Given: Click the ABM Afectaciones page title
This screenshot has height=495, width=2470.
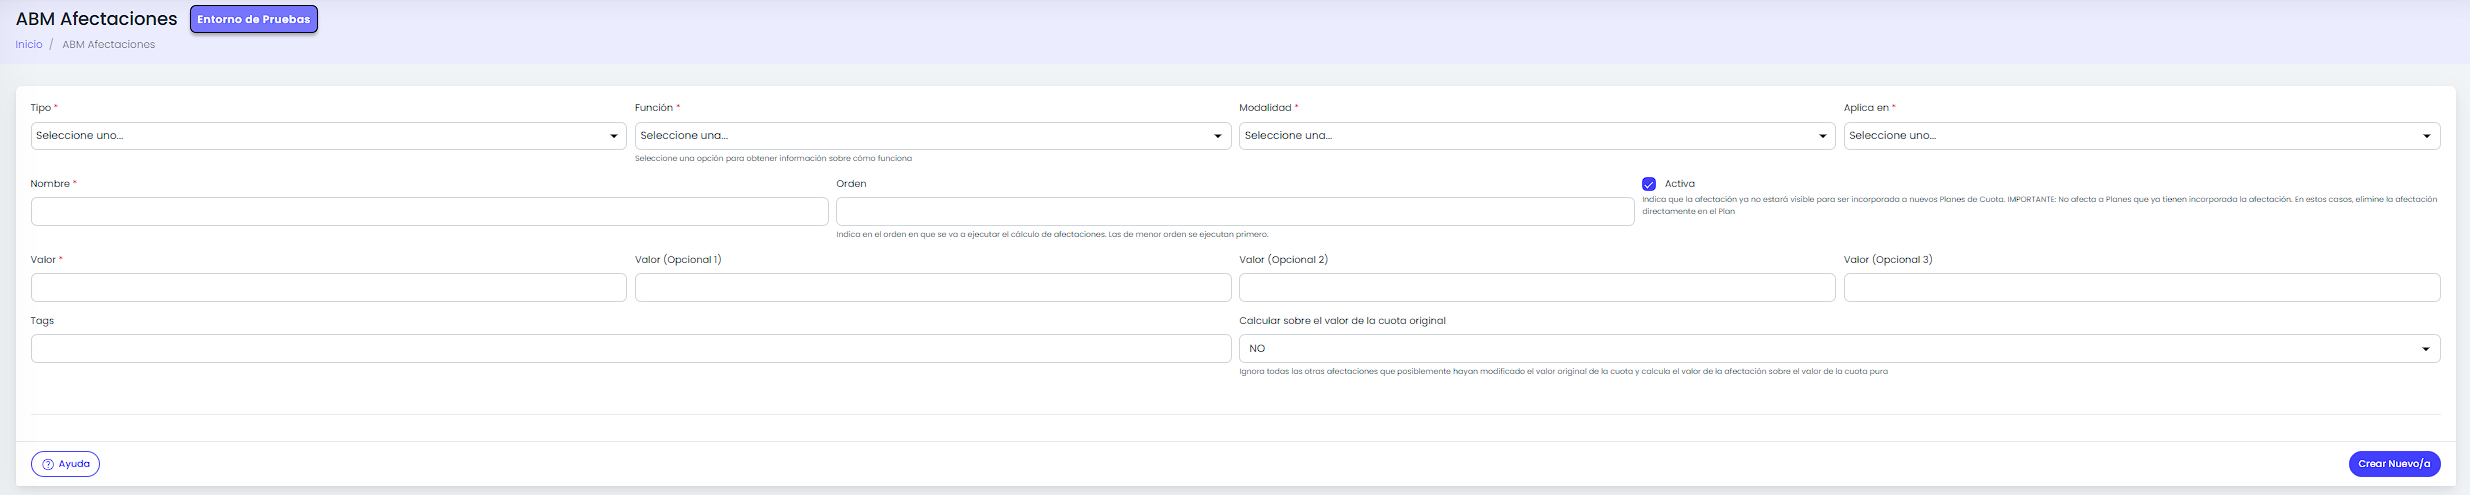Looking at the screenshot, I should point(97,19).
